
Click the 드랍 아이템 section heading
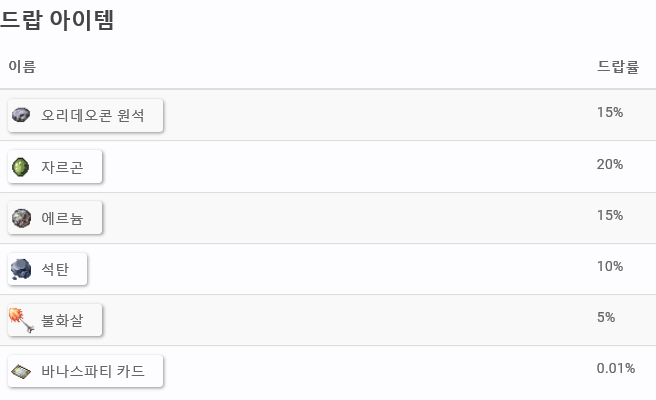pos(57,19)
